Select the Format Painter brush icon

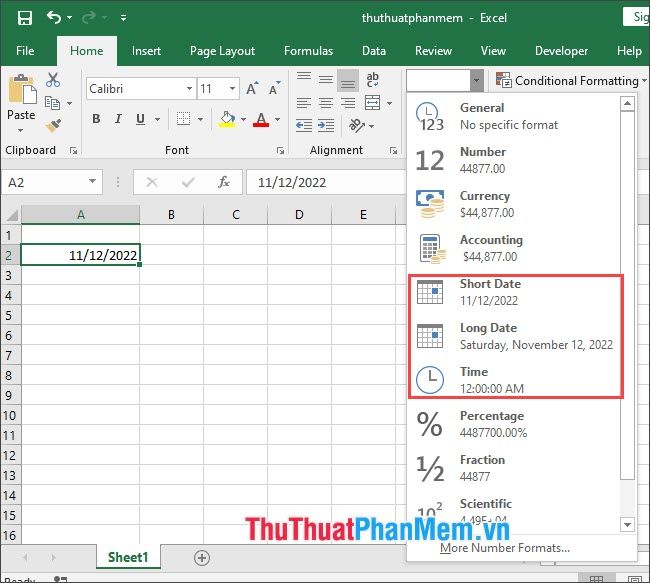[53, 125]
